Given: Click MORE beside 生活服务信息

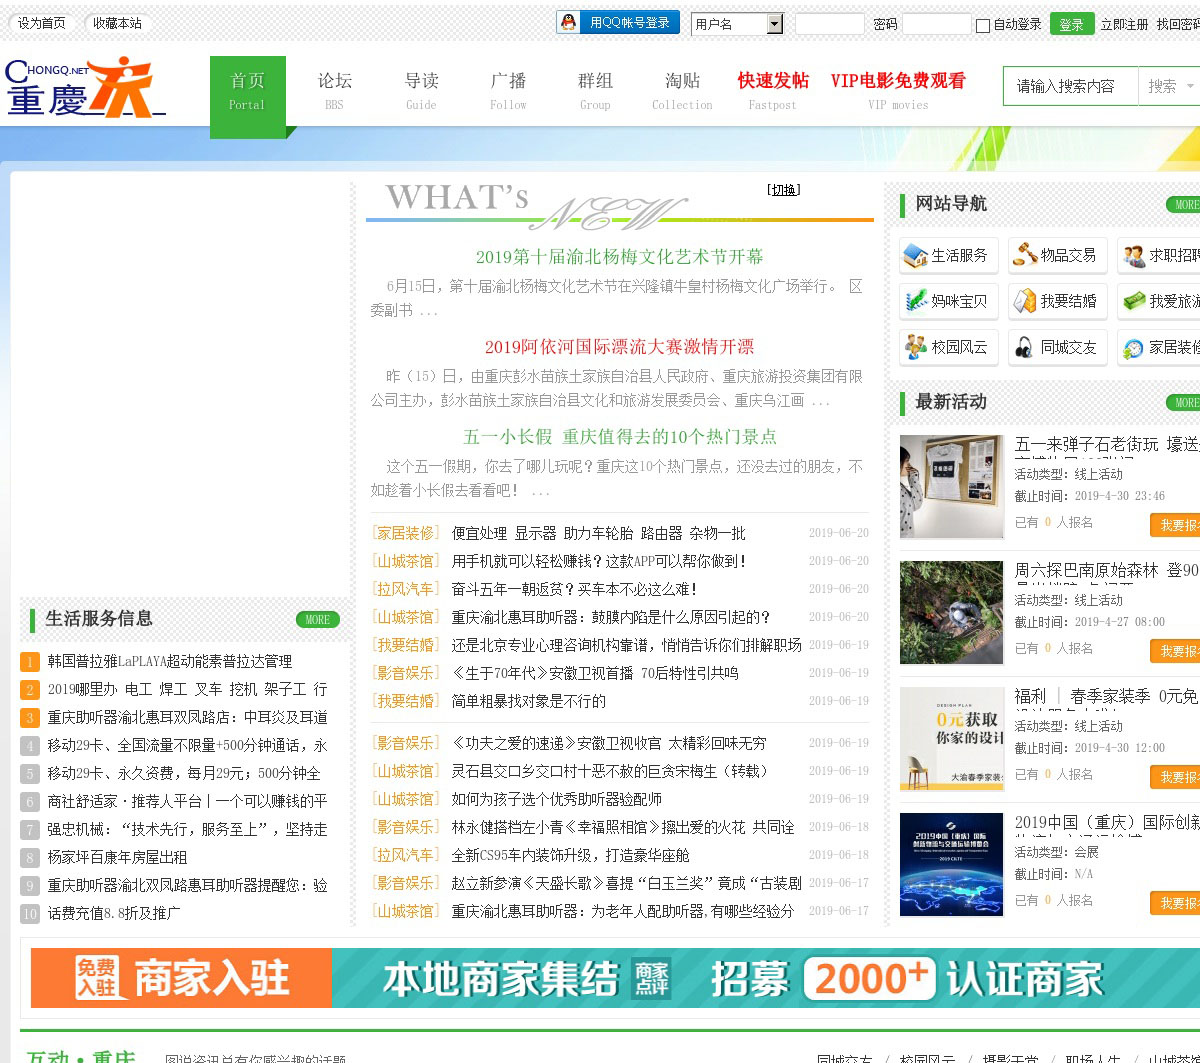Looking at the screenshot, I should [317, 620].
